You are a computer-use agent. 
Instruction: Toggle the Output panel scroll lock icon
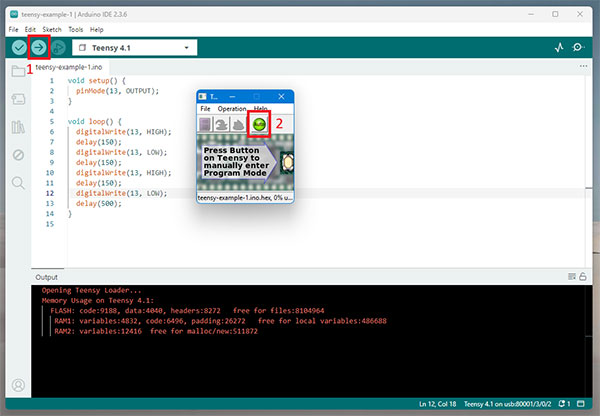(x=583, y=276)
